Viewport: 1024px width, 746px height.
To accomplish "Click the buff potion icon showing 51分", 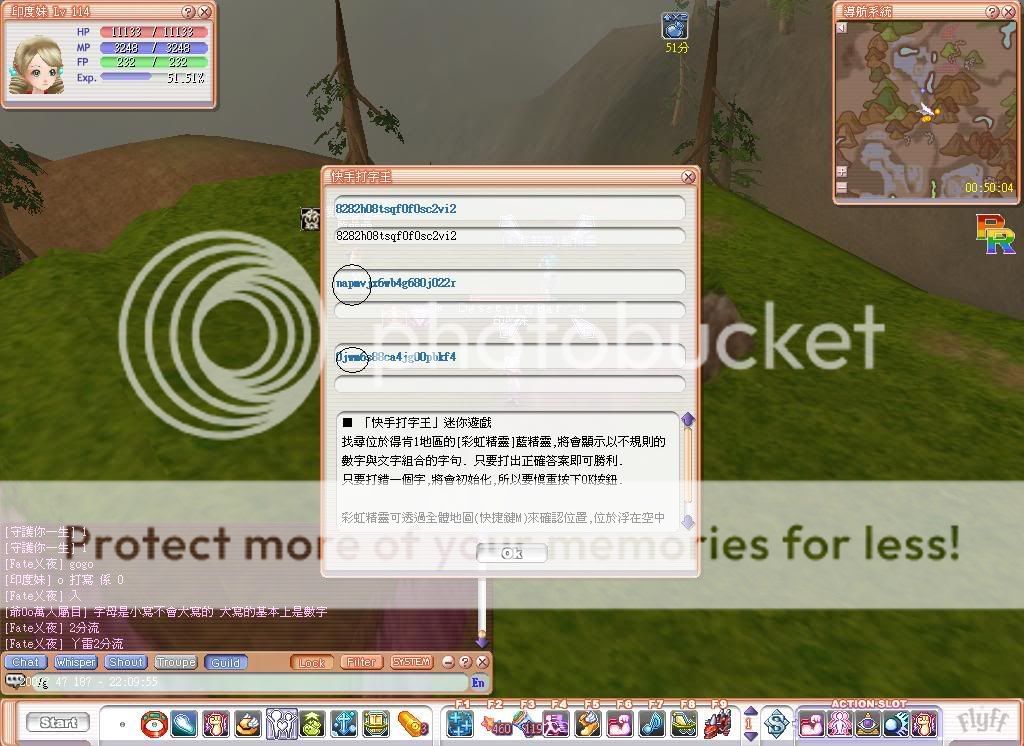I will click(677, 26).
